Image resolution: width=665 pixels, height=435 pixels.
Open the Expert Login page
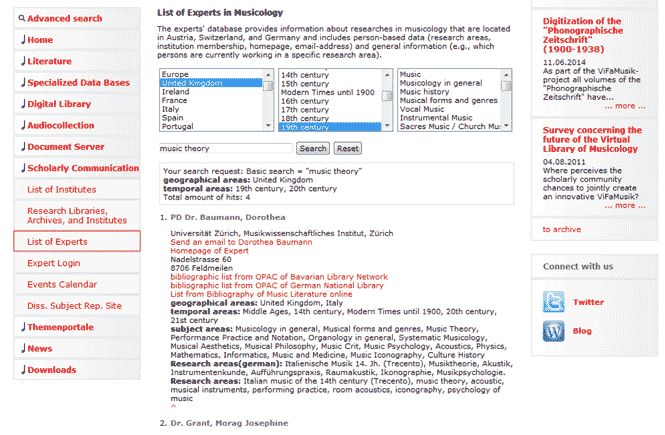tap(53, 262)
